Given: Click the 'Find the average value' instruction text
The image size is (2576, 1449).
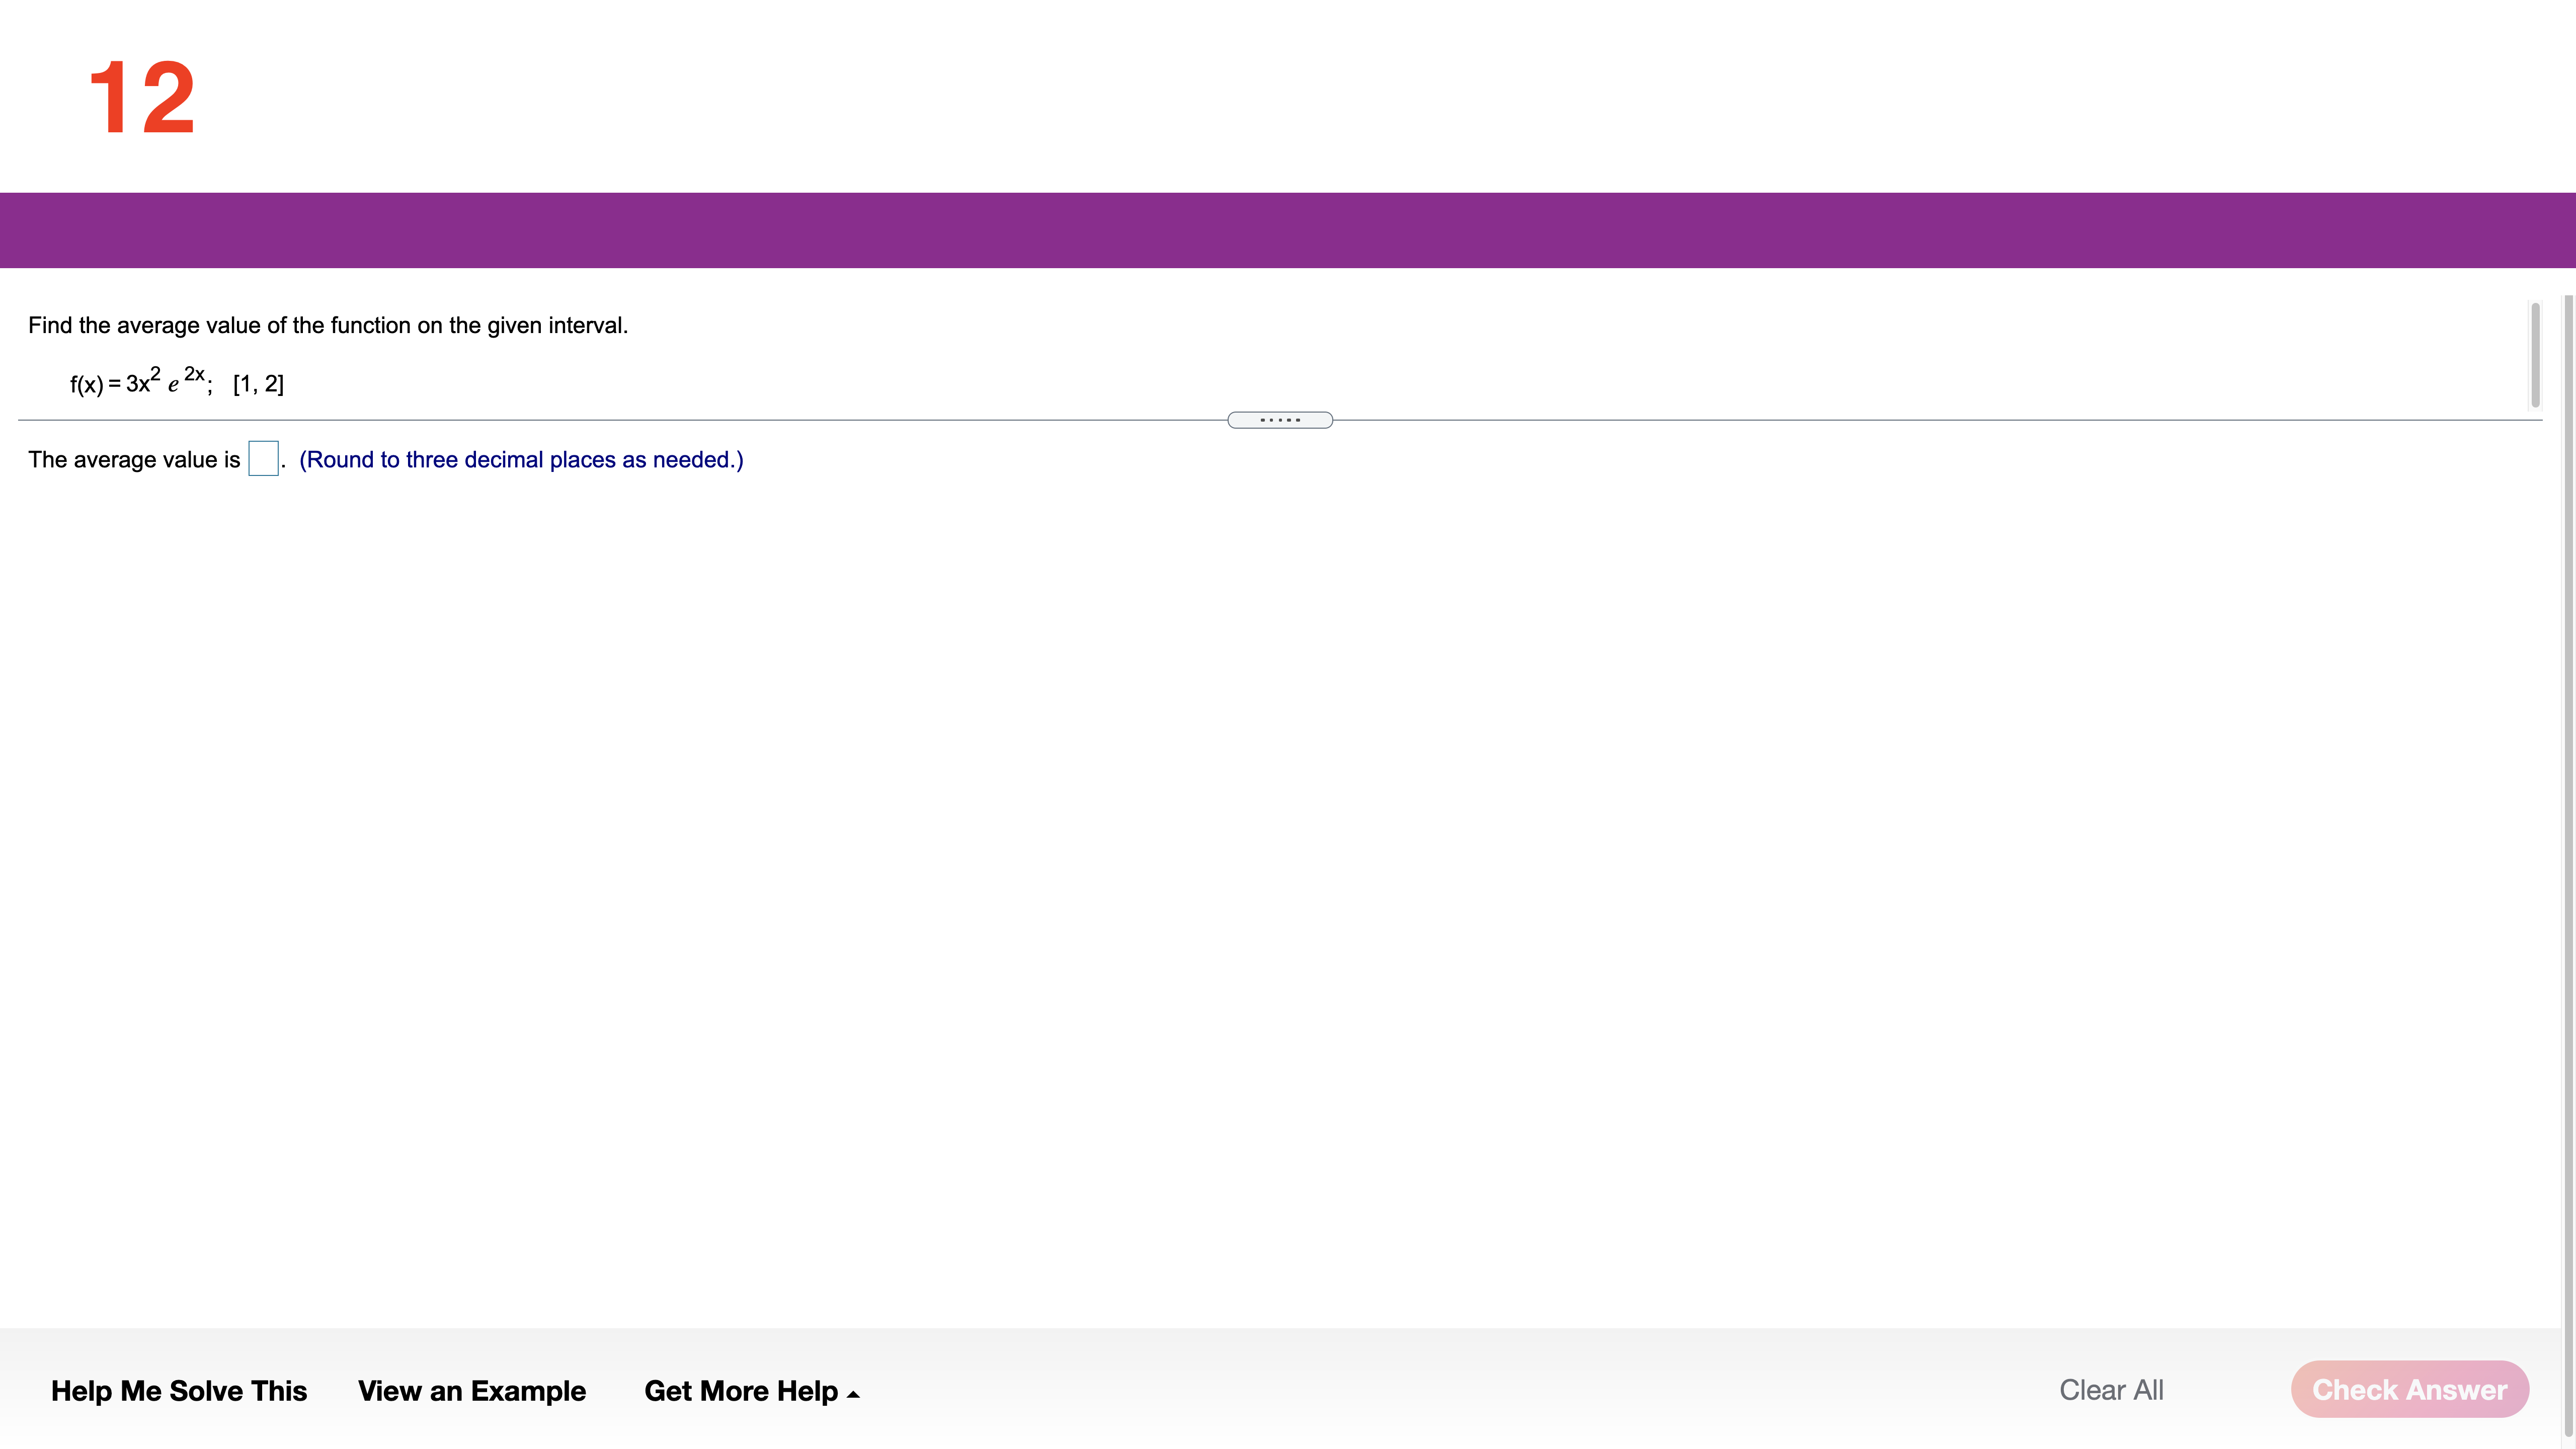Looking at the screenshot, I should click(328, 325).
